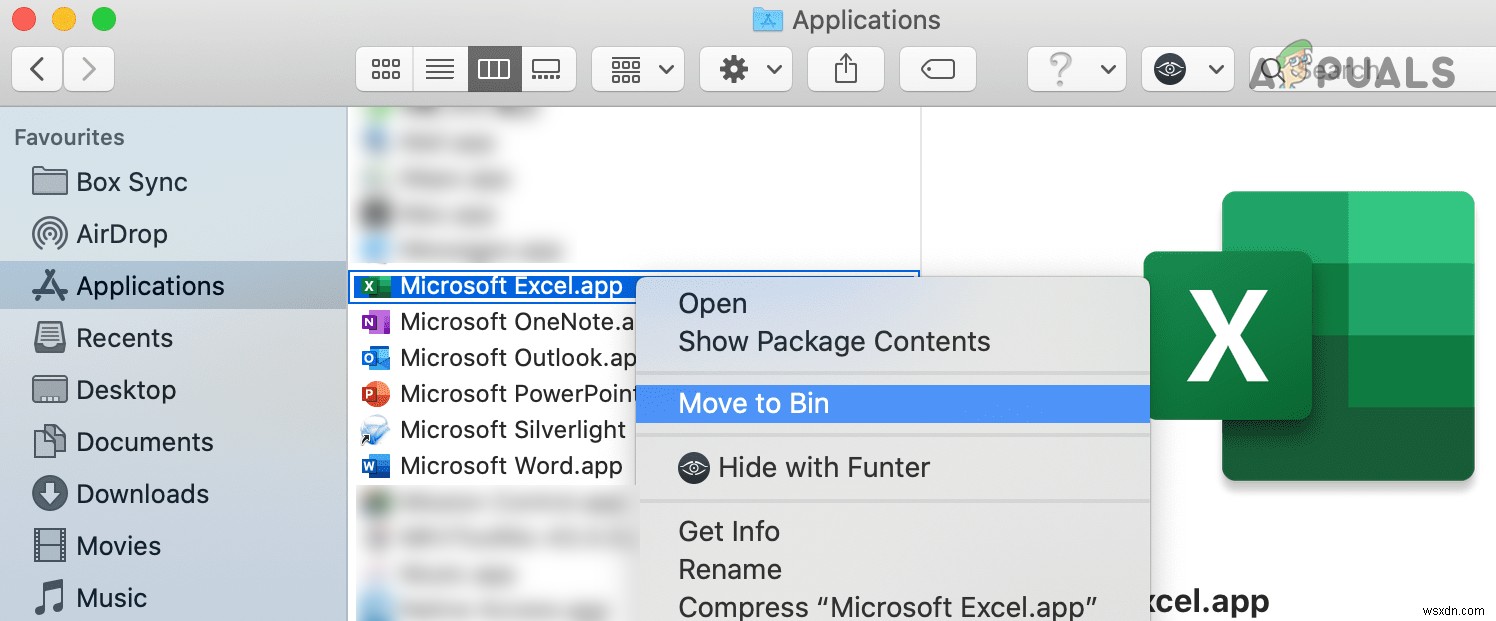Switch Finder to icon view

[x=384, y=68]
